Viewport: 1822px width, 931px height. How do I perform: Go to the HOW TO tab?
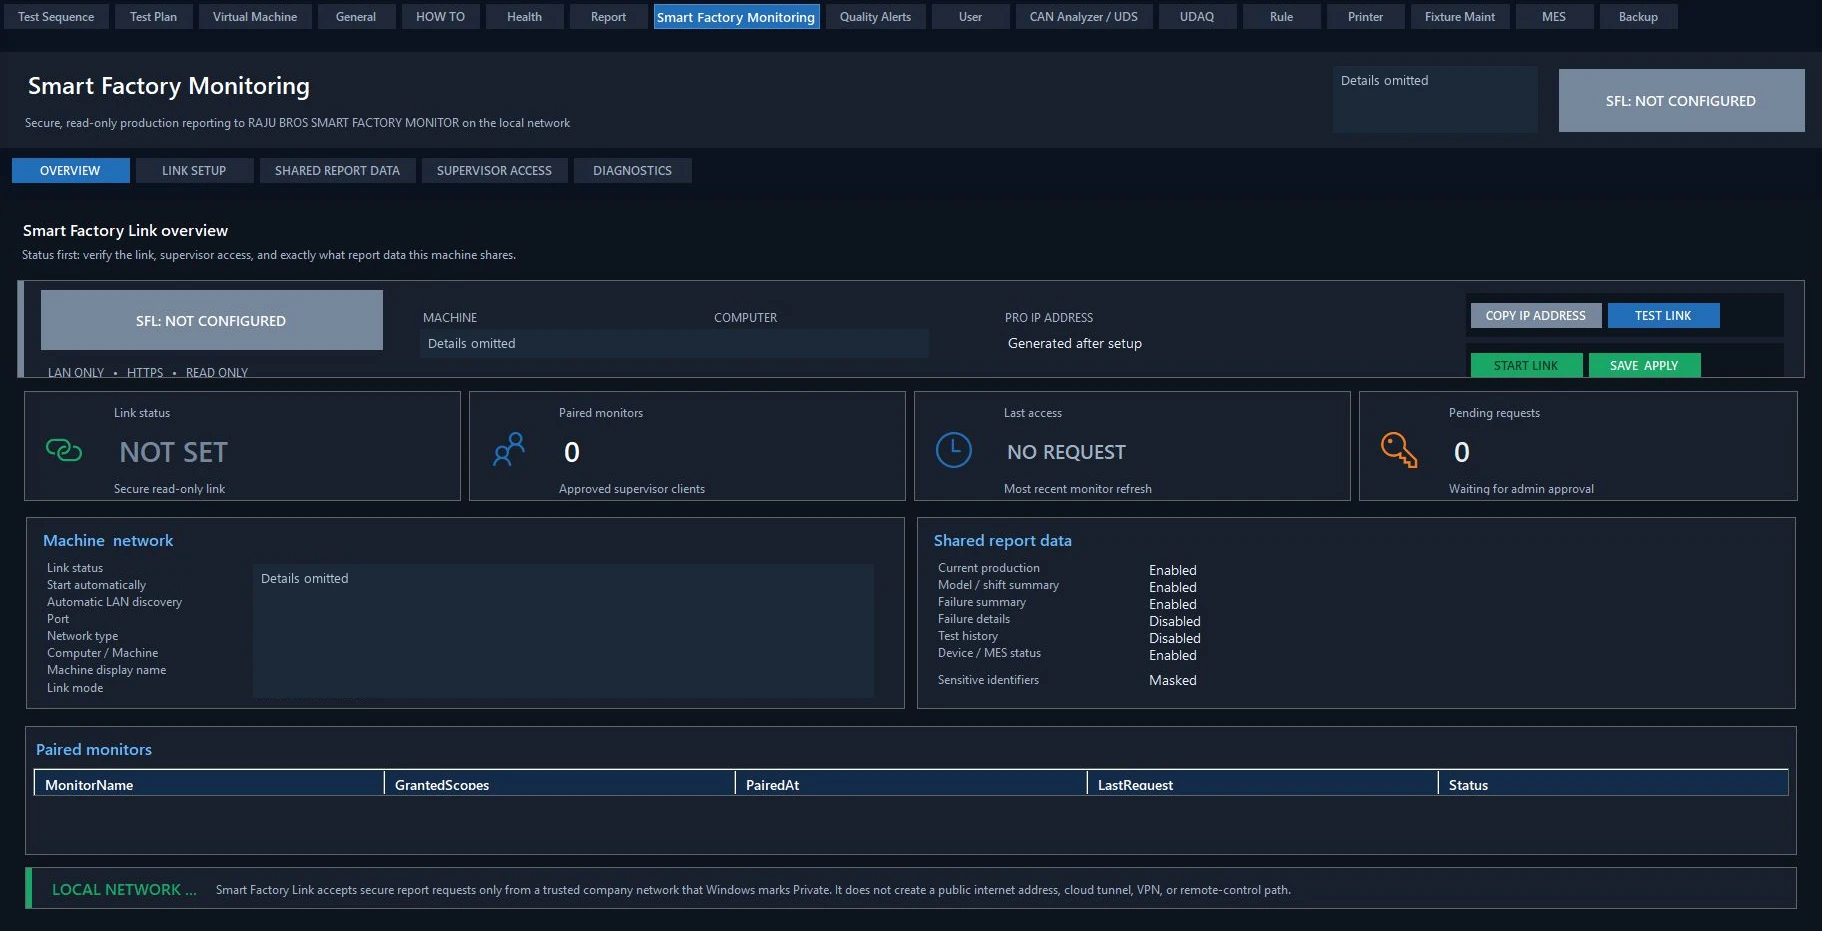pyautogui.click(x=440, y=17)
